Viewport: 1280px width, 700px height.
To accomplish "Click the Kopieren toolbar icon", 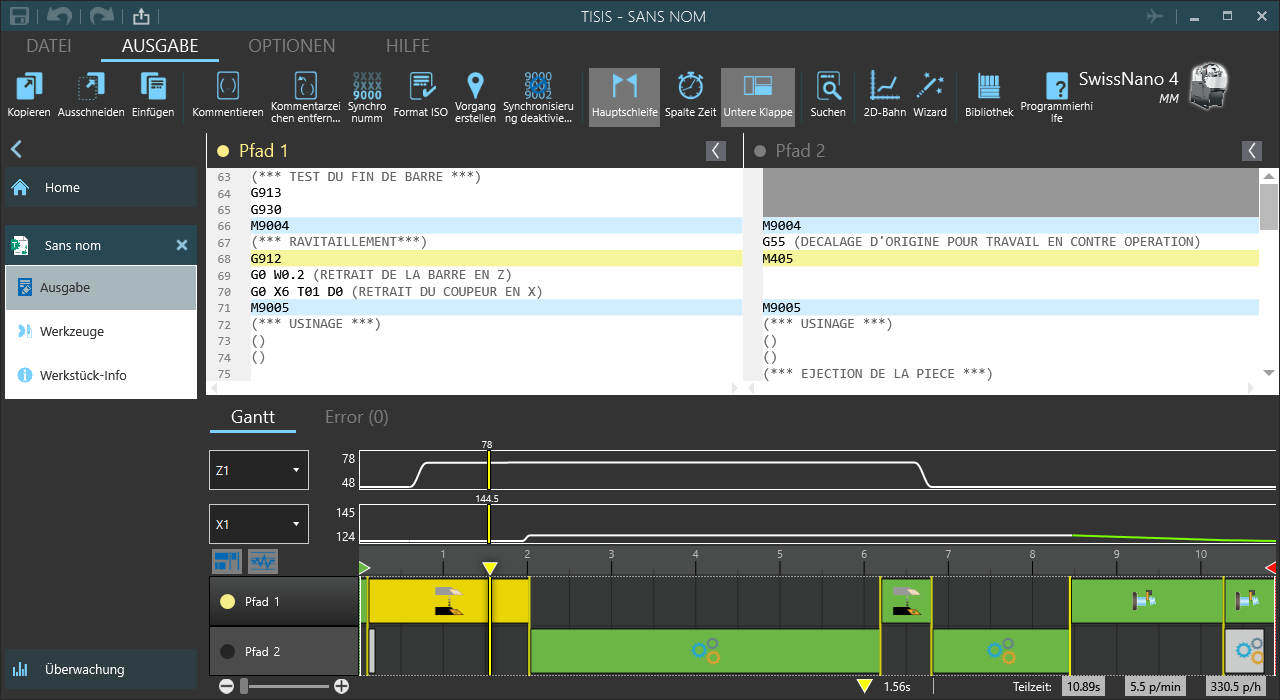I will [28, 87].
